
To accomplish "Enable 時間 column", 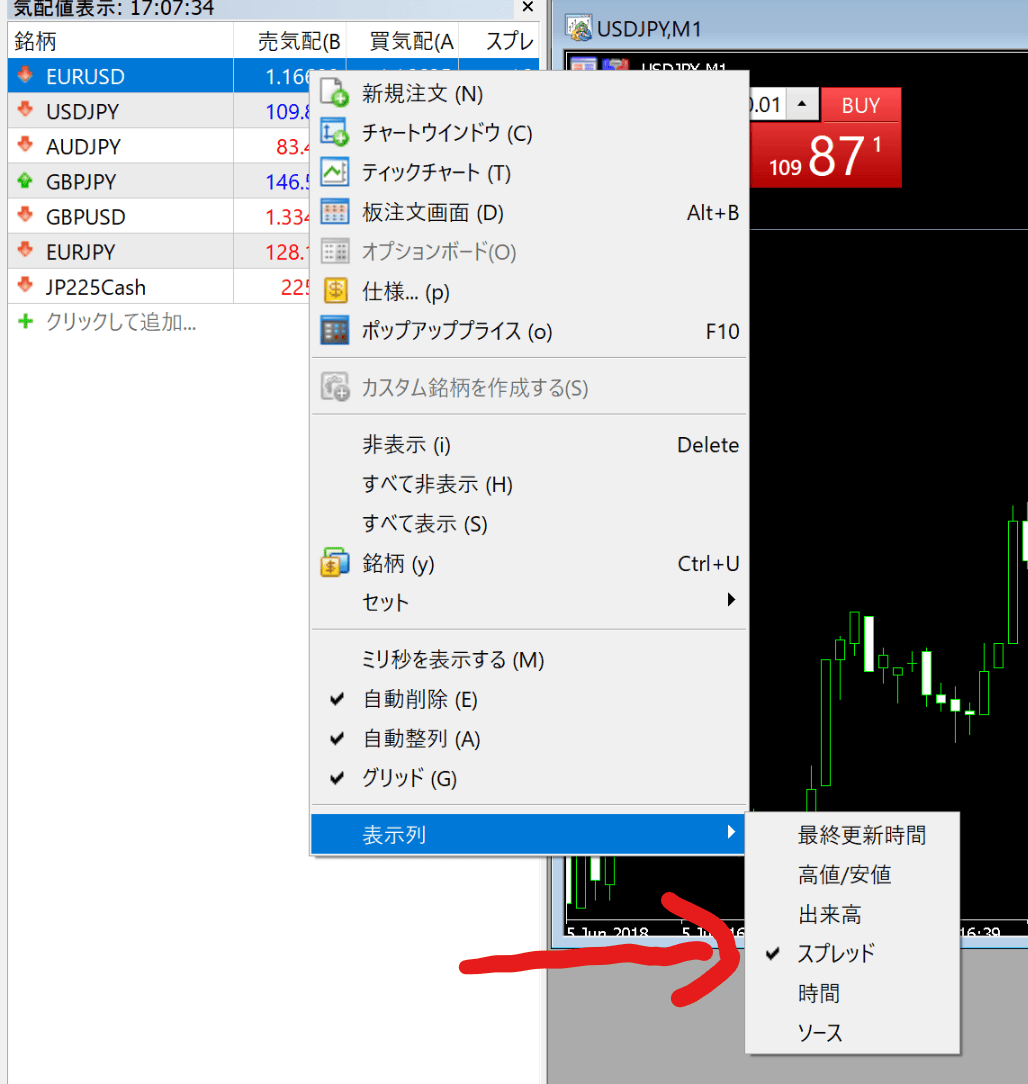I will click(852, 993).
